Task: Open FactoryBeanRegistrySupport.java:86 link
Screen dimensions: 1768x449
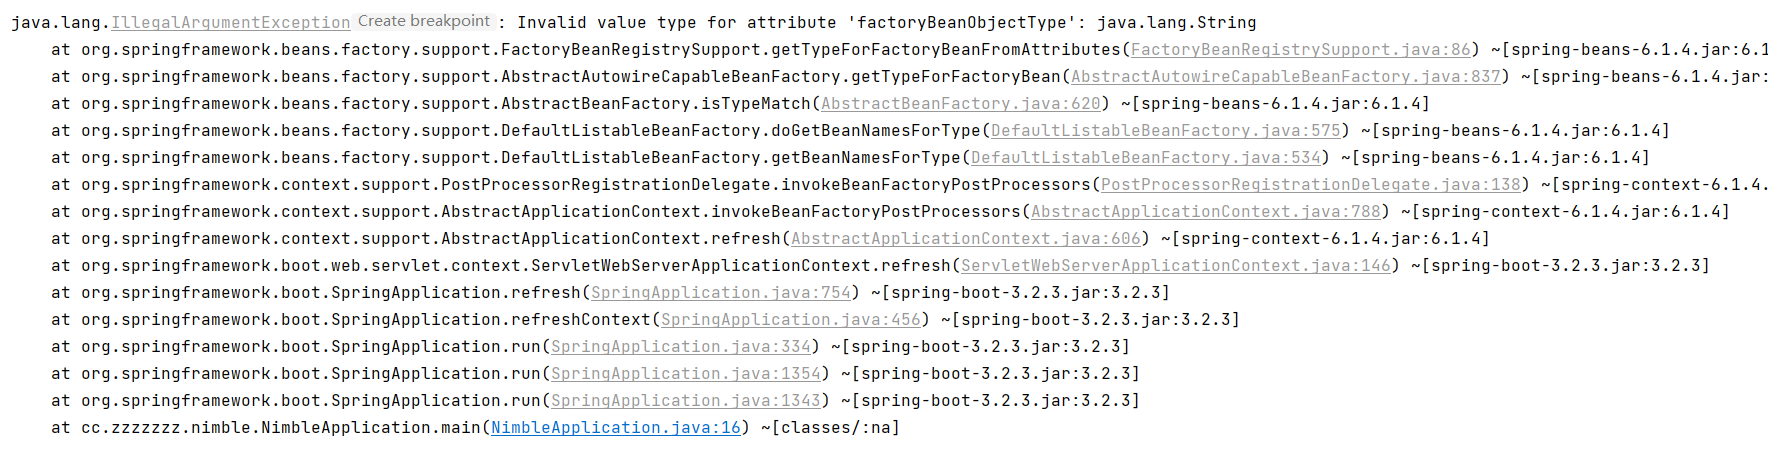Action: [1300, 49]
